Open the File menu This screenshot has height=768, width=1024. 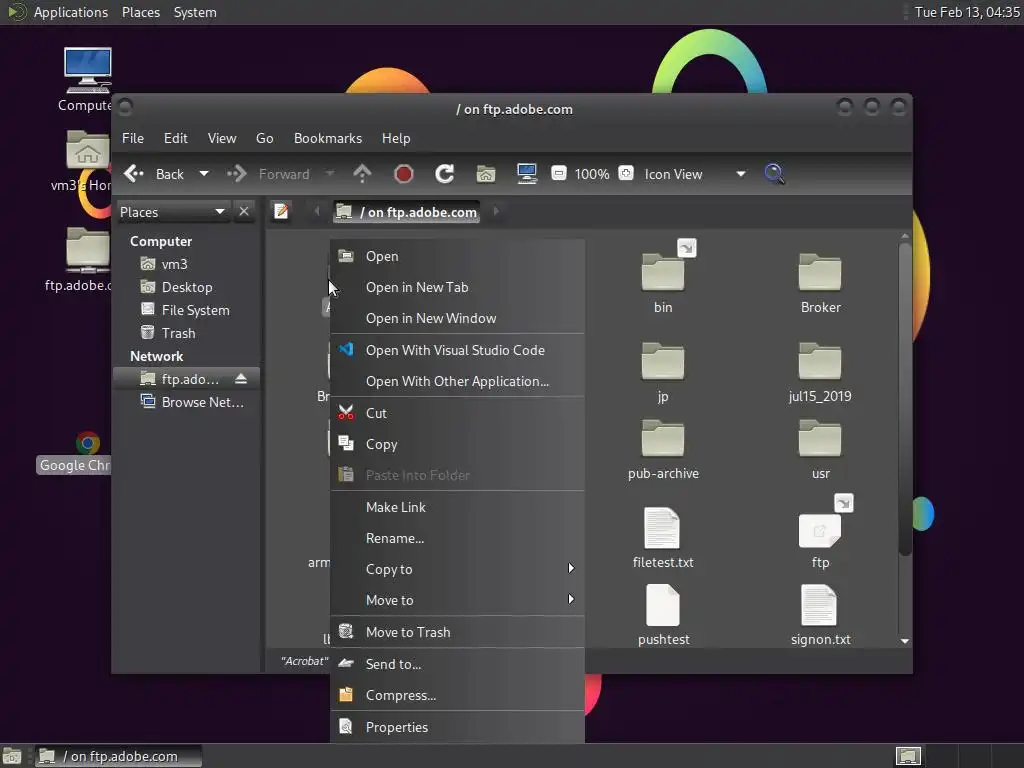[x=133, y=138]
